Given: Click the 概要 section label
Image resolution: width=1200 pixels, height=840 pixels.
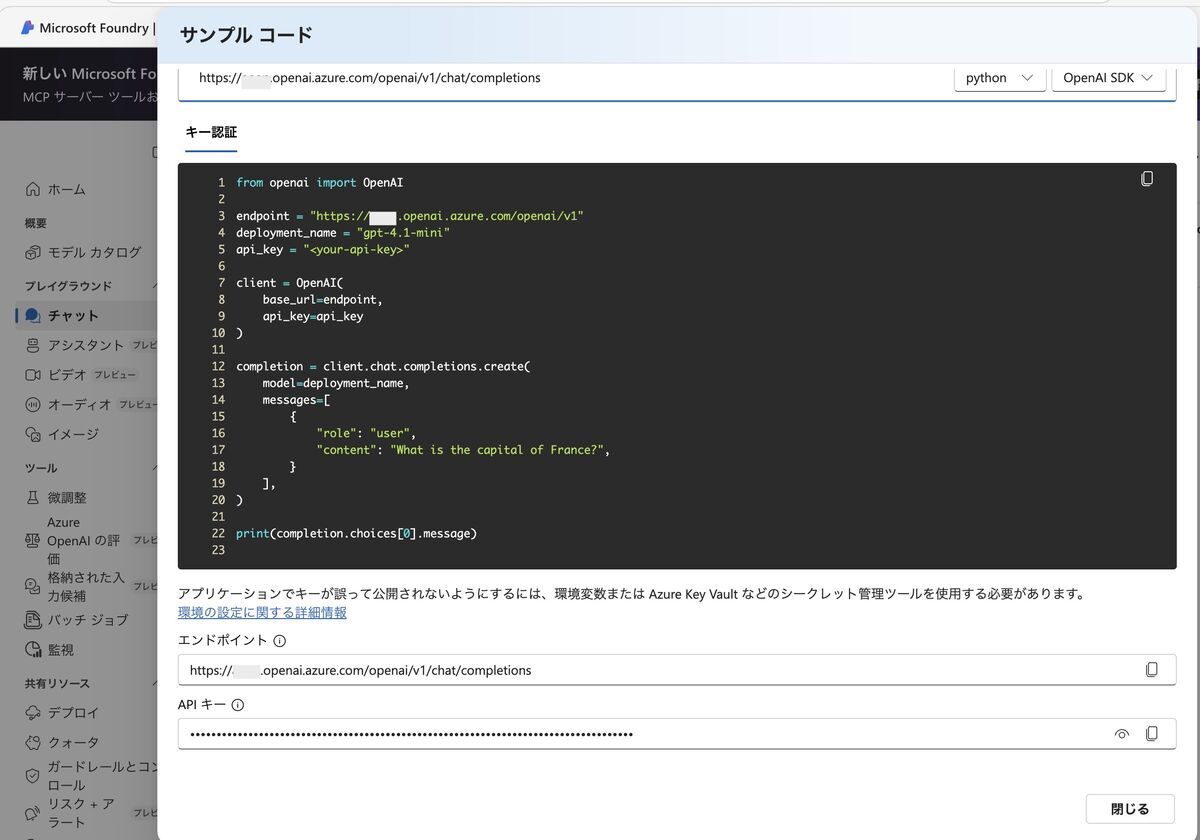Looking at the screenshot, I should [x=36, y=223].
